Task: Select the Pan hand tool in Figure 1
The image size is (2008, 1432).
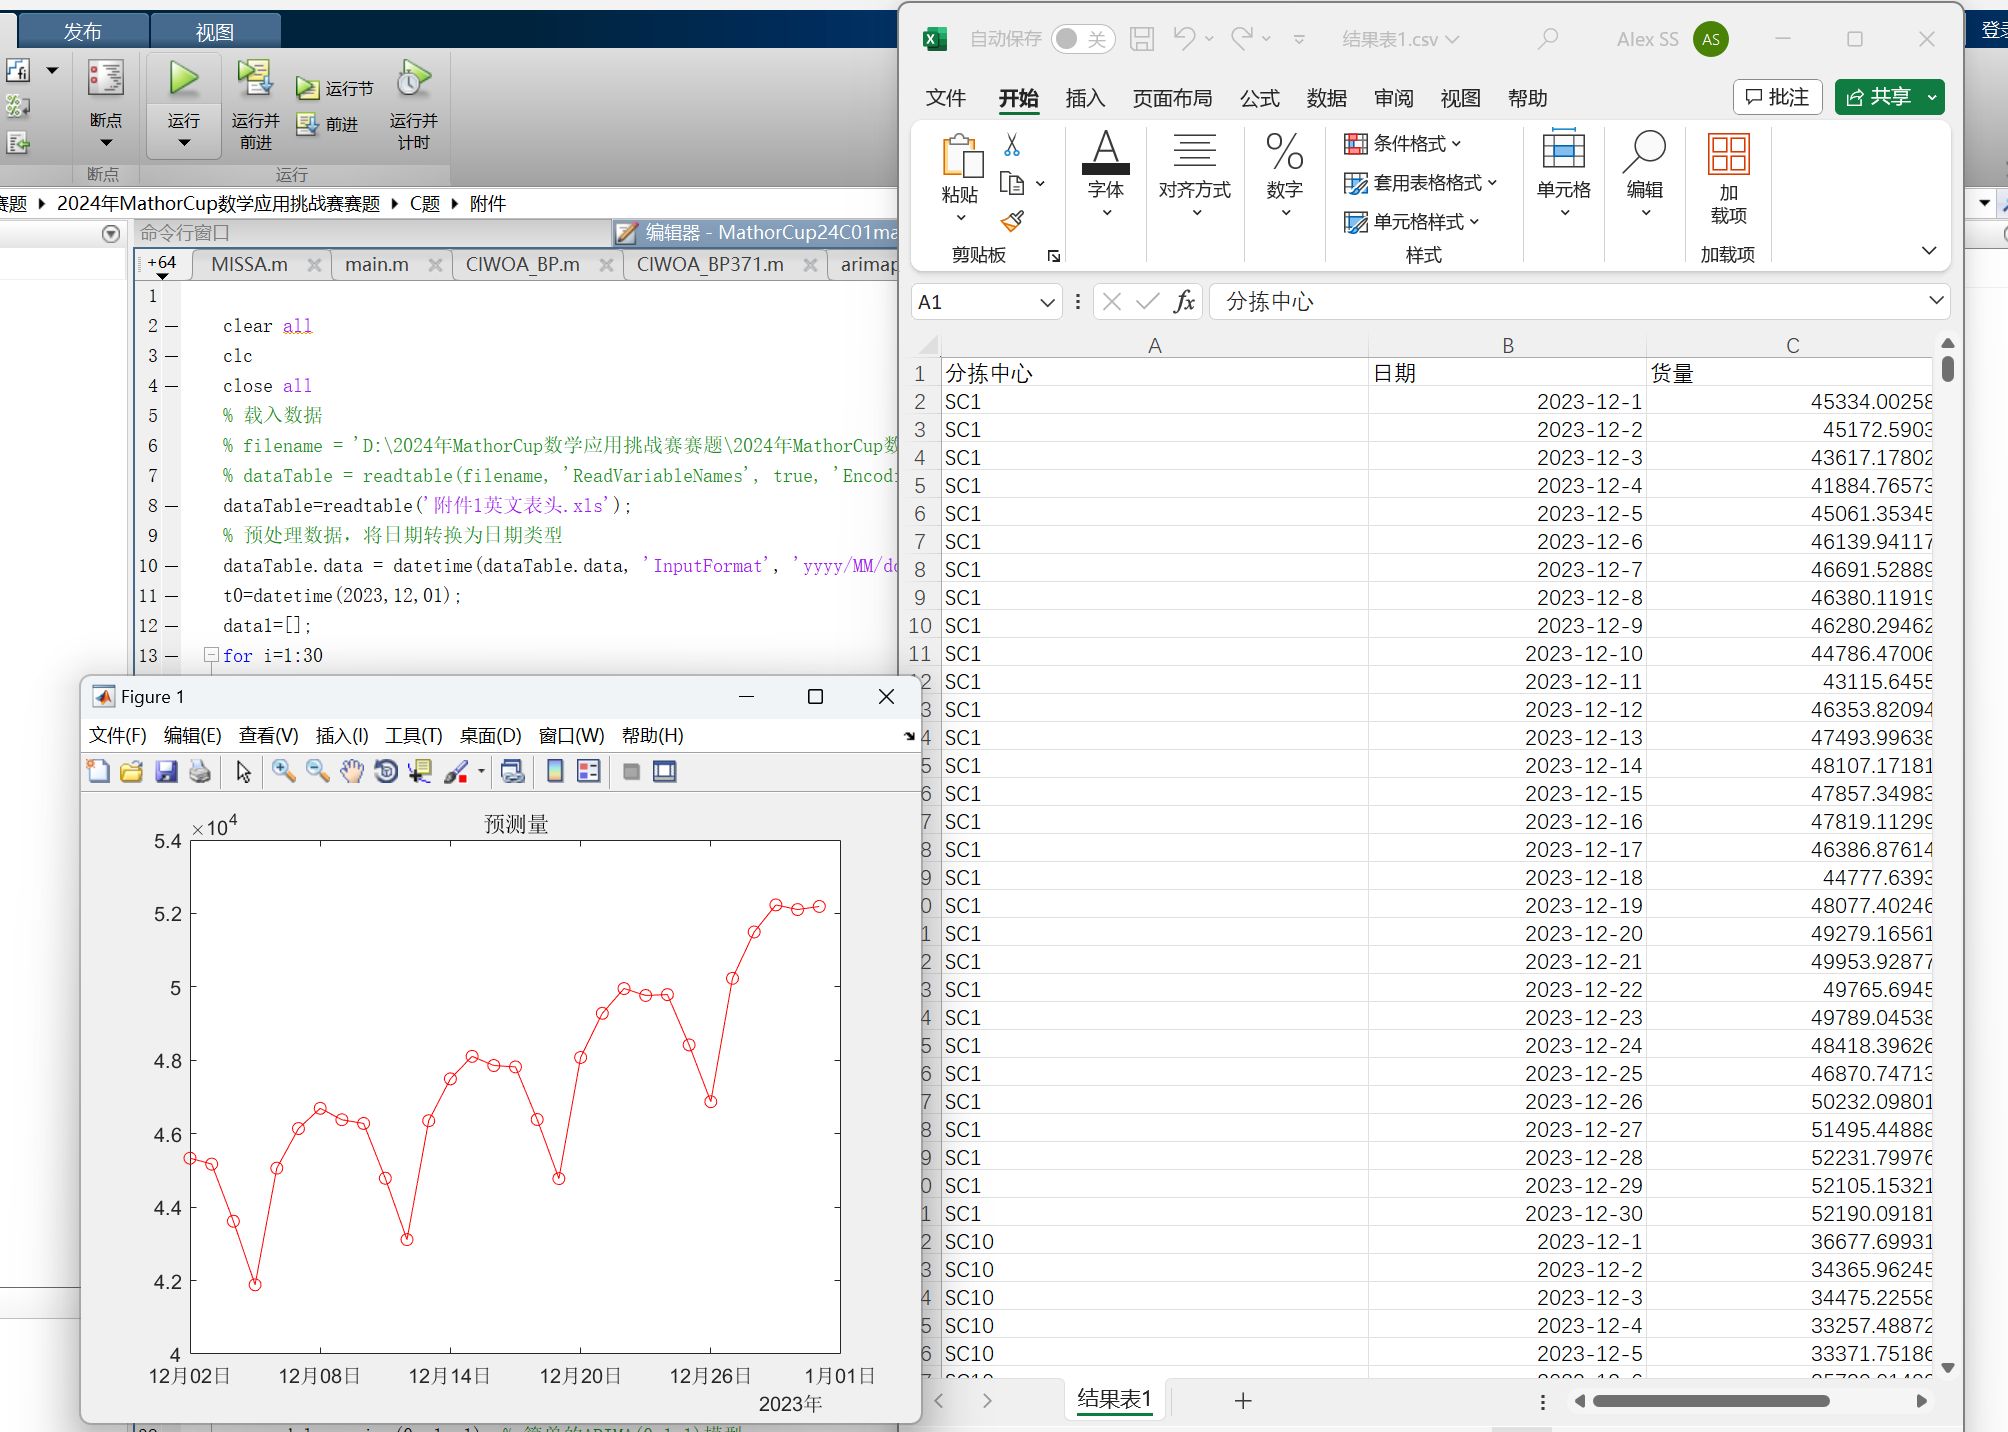Action: [351, 771]
